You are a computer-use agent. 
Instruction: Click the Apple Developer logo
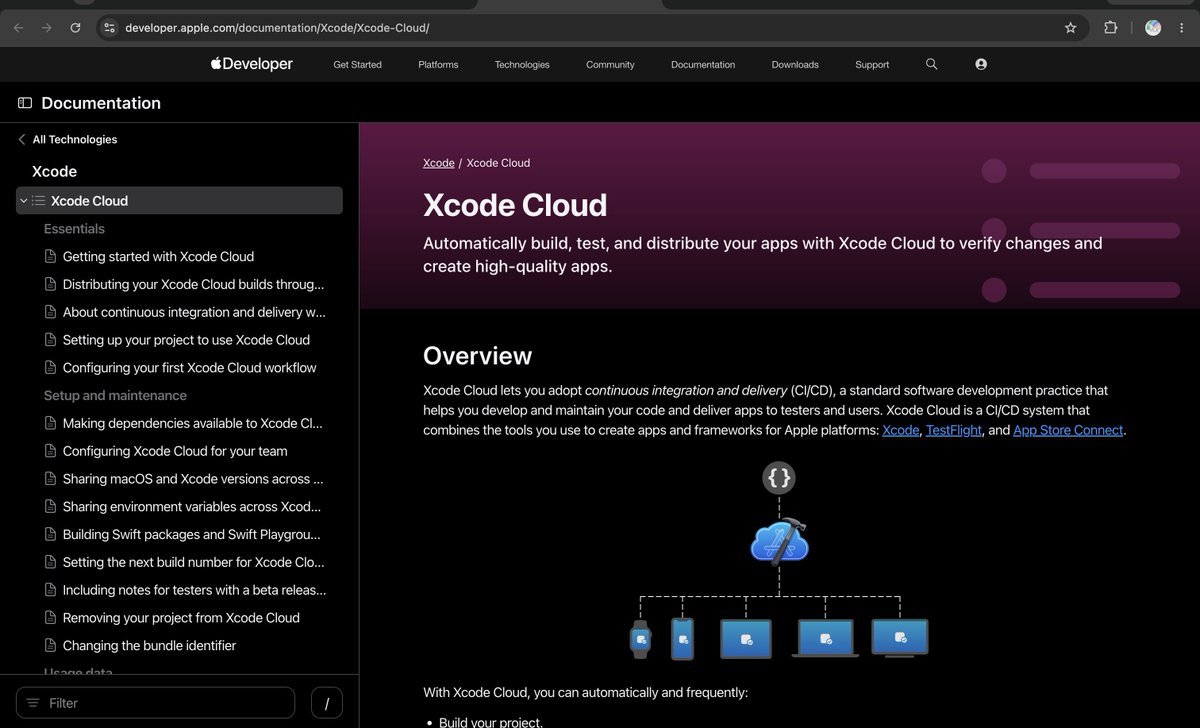pyautogui.click(x=251, y=64)
